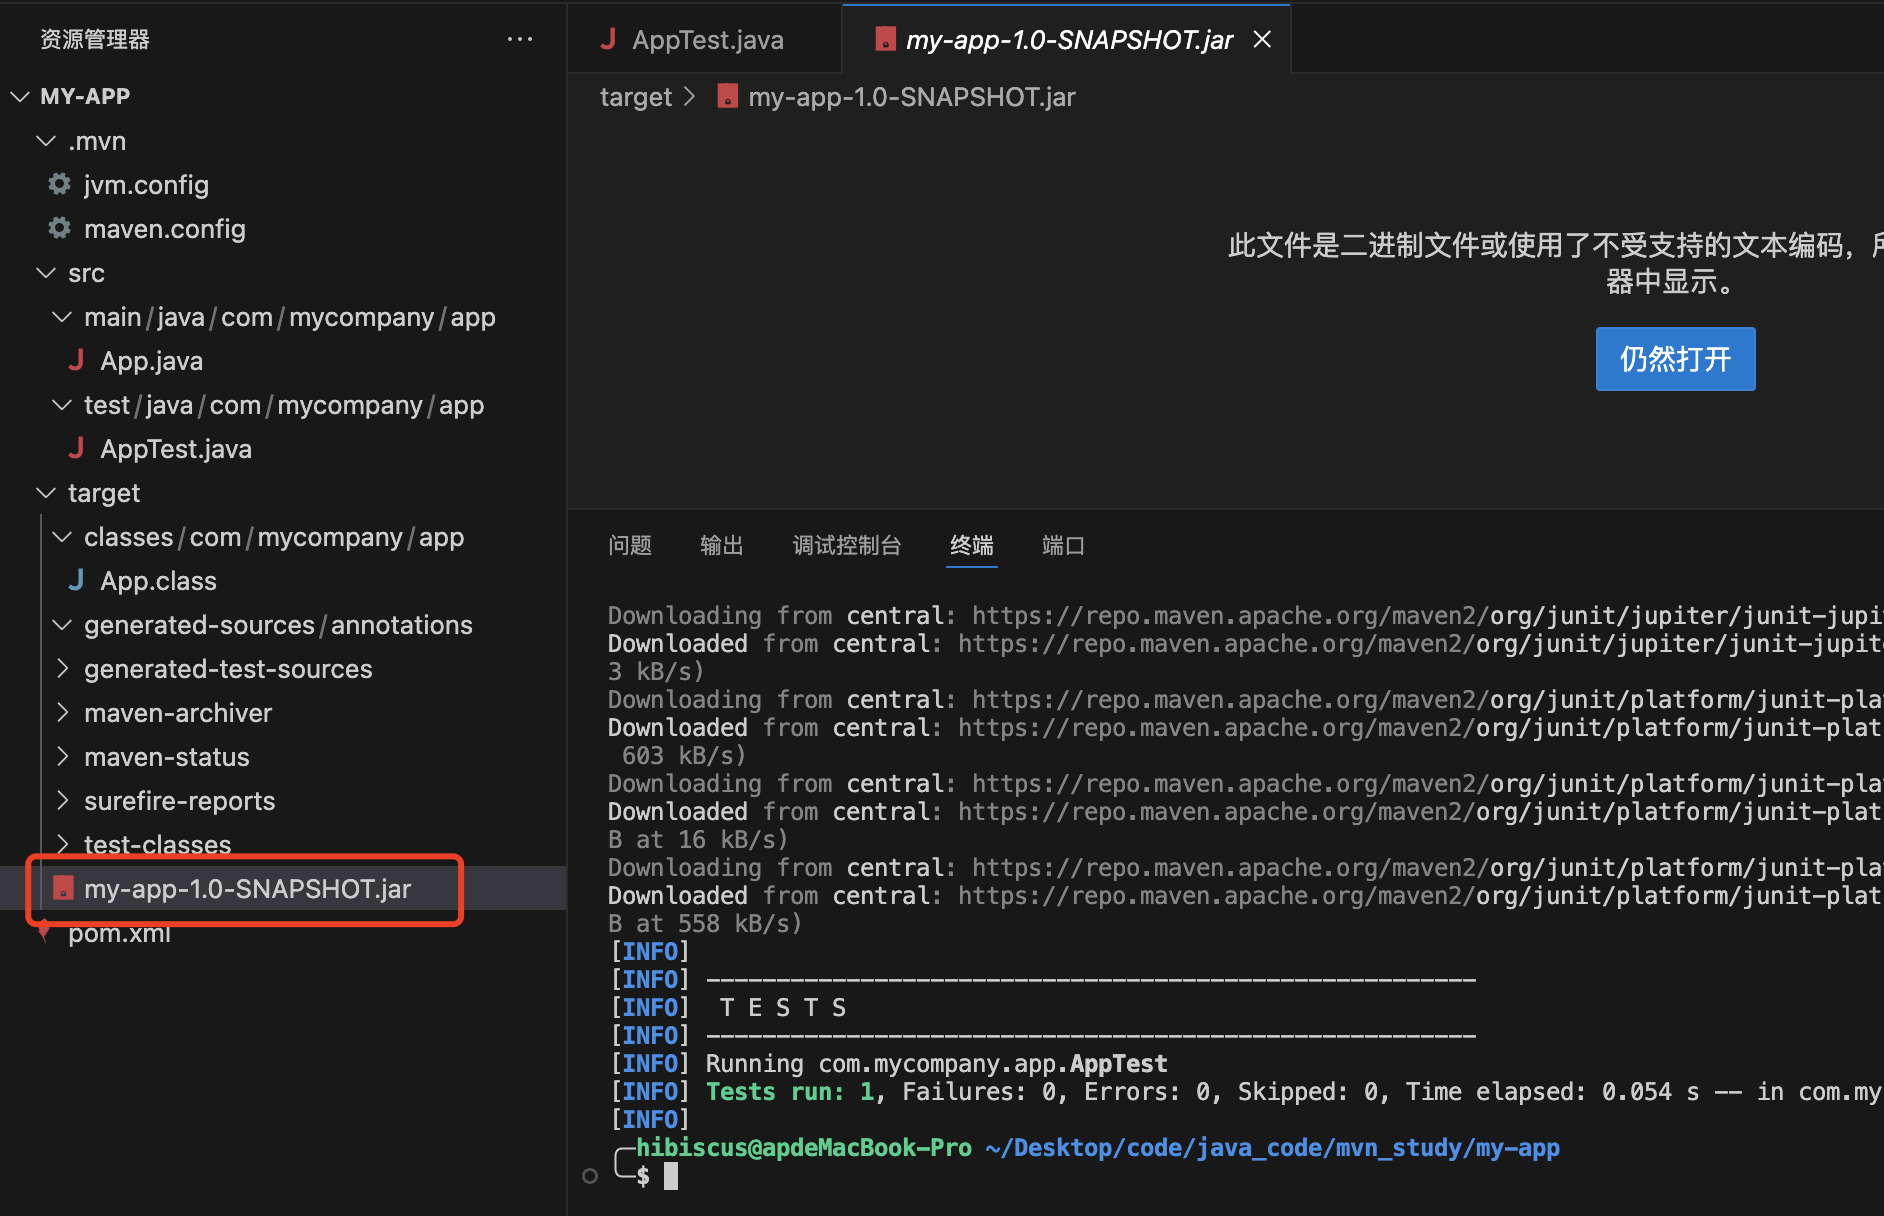The width and height of the screenshot is (1884, 1216).
Task: Open the explorer panel more actions ellipsis
Action: coord(519,40)
